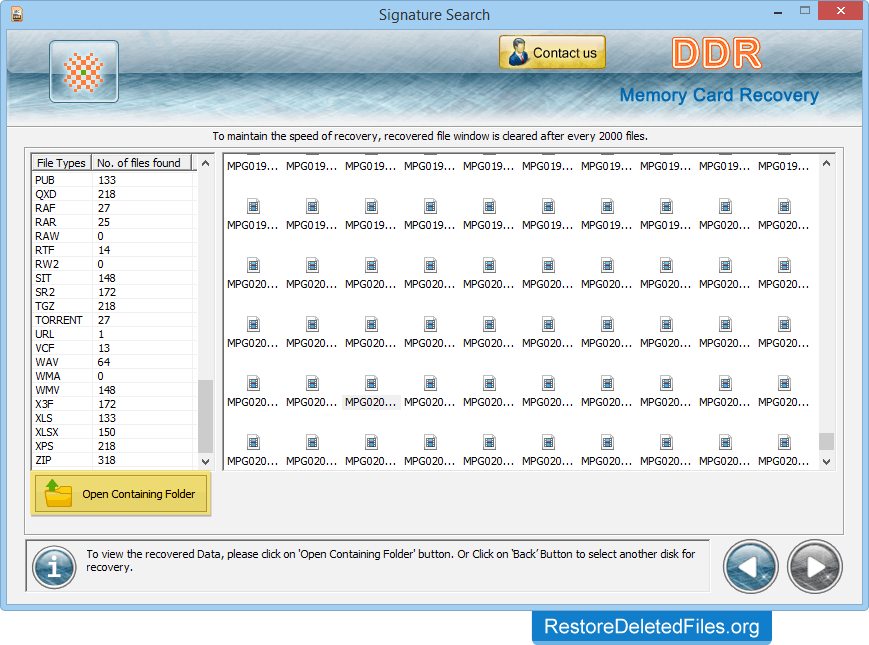Viewport: 869px width, 645px height.
Task: Select the SIT file type row
Action: pyautogui.click(x=114, y=278)
